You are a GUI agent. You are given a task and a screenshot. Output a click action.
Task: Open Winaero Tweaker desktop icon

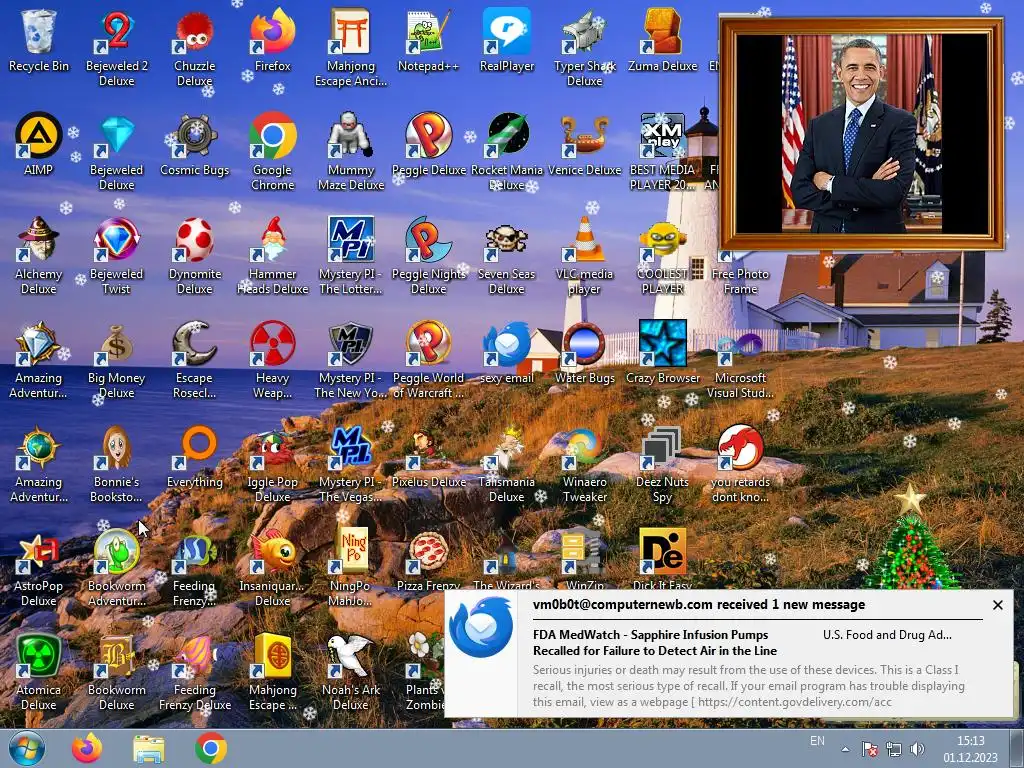click(x=584, y=464)
